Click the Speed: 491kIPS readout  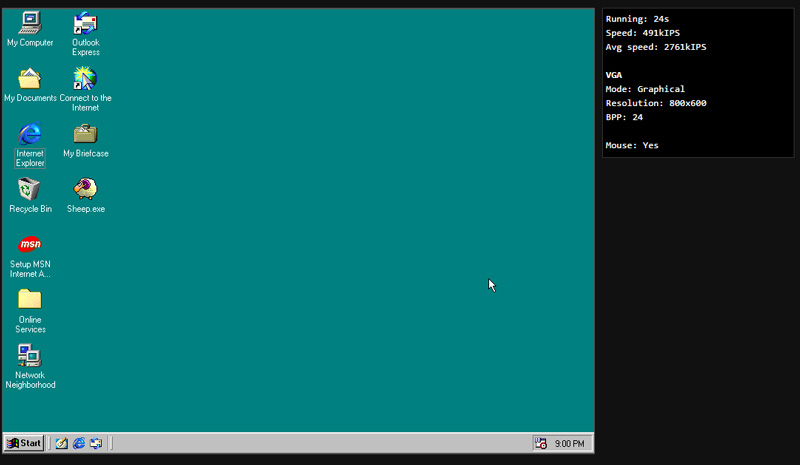(x=643, y=33)
